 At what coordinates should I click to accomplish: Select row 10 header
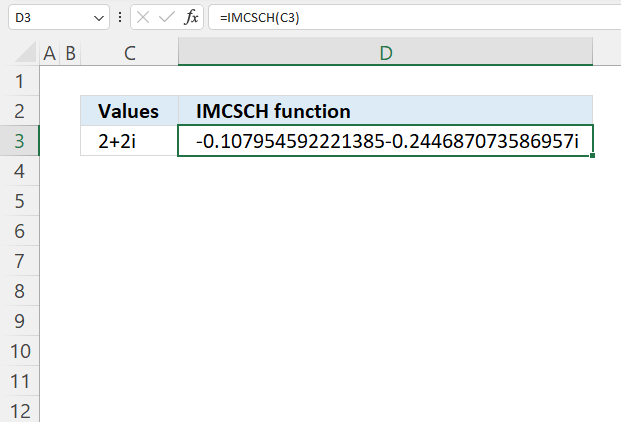(x=19, y=351)
